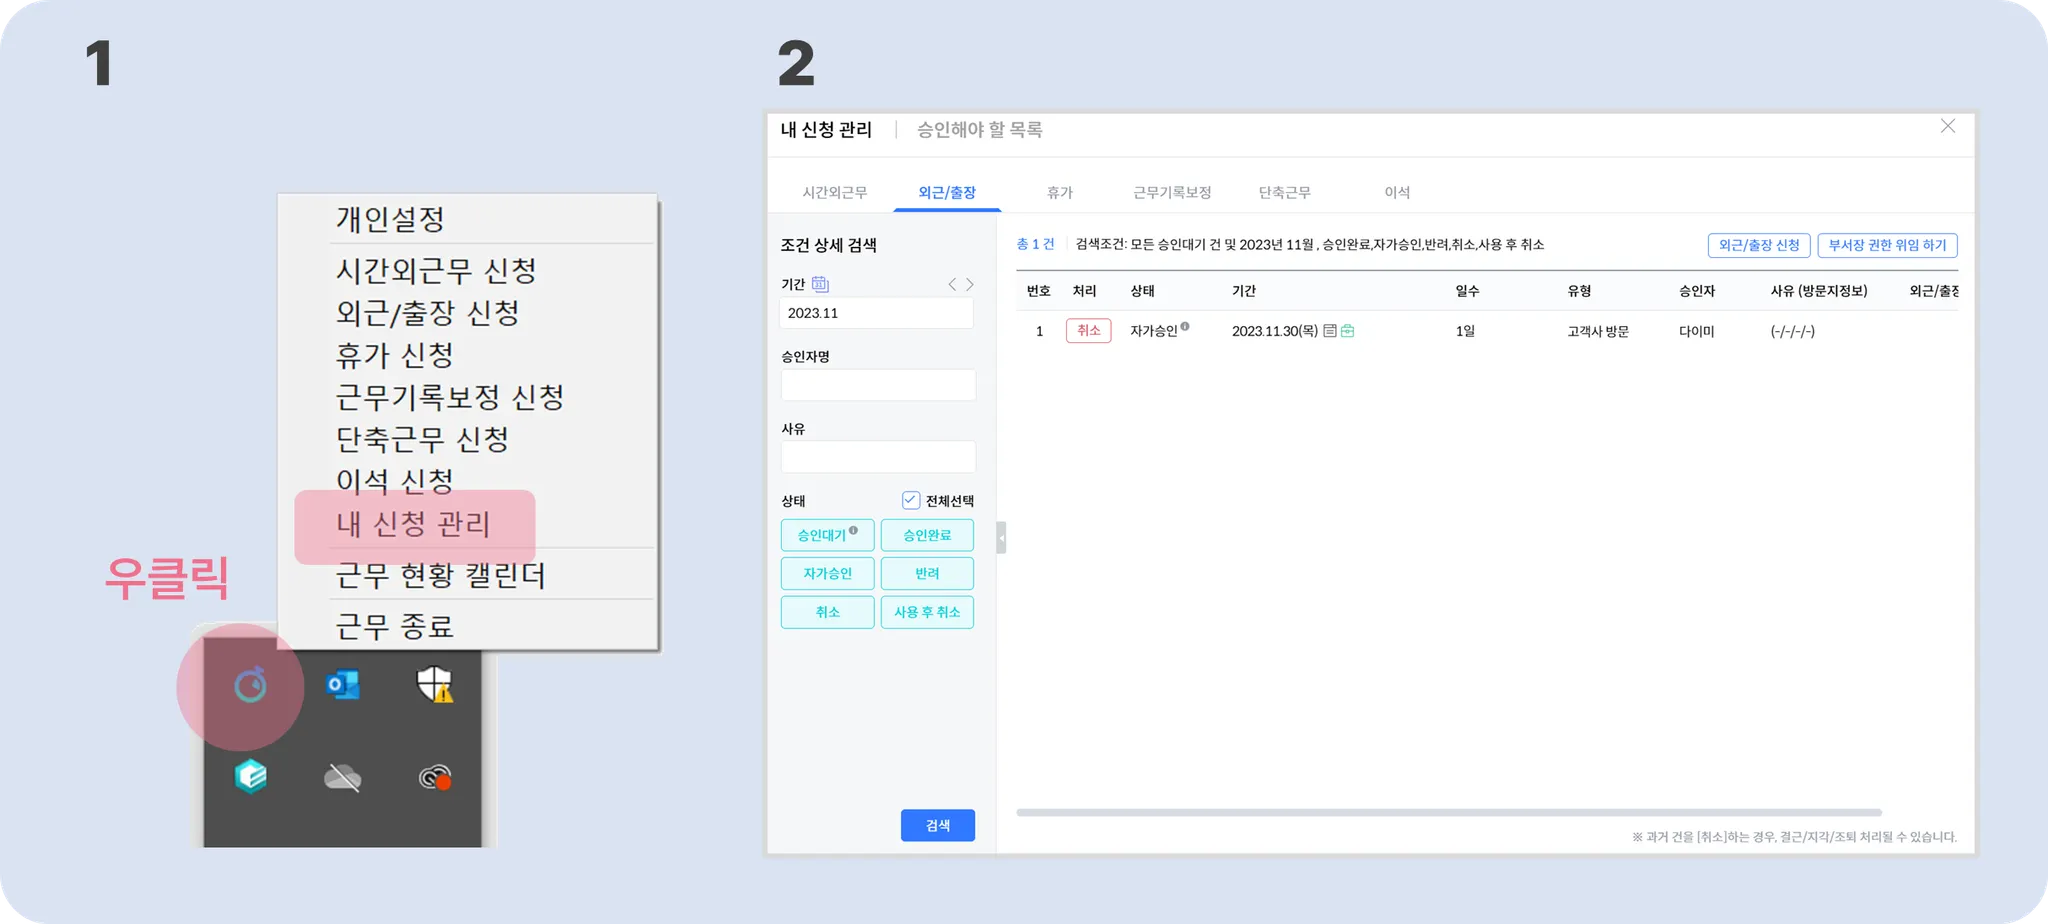Toggle the 사용 후 취소 status filter
This screenshot has height=924, width=2048.
(x=927, y=612)
